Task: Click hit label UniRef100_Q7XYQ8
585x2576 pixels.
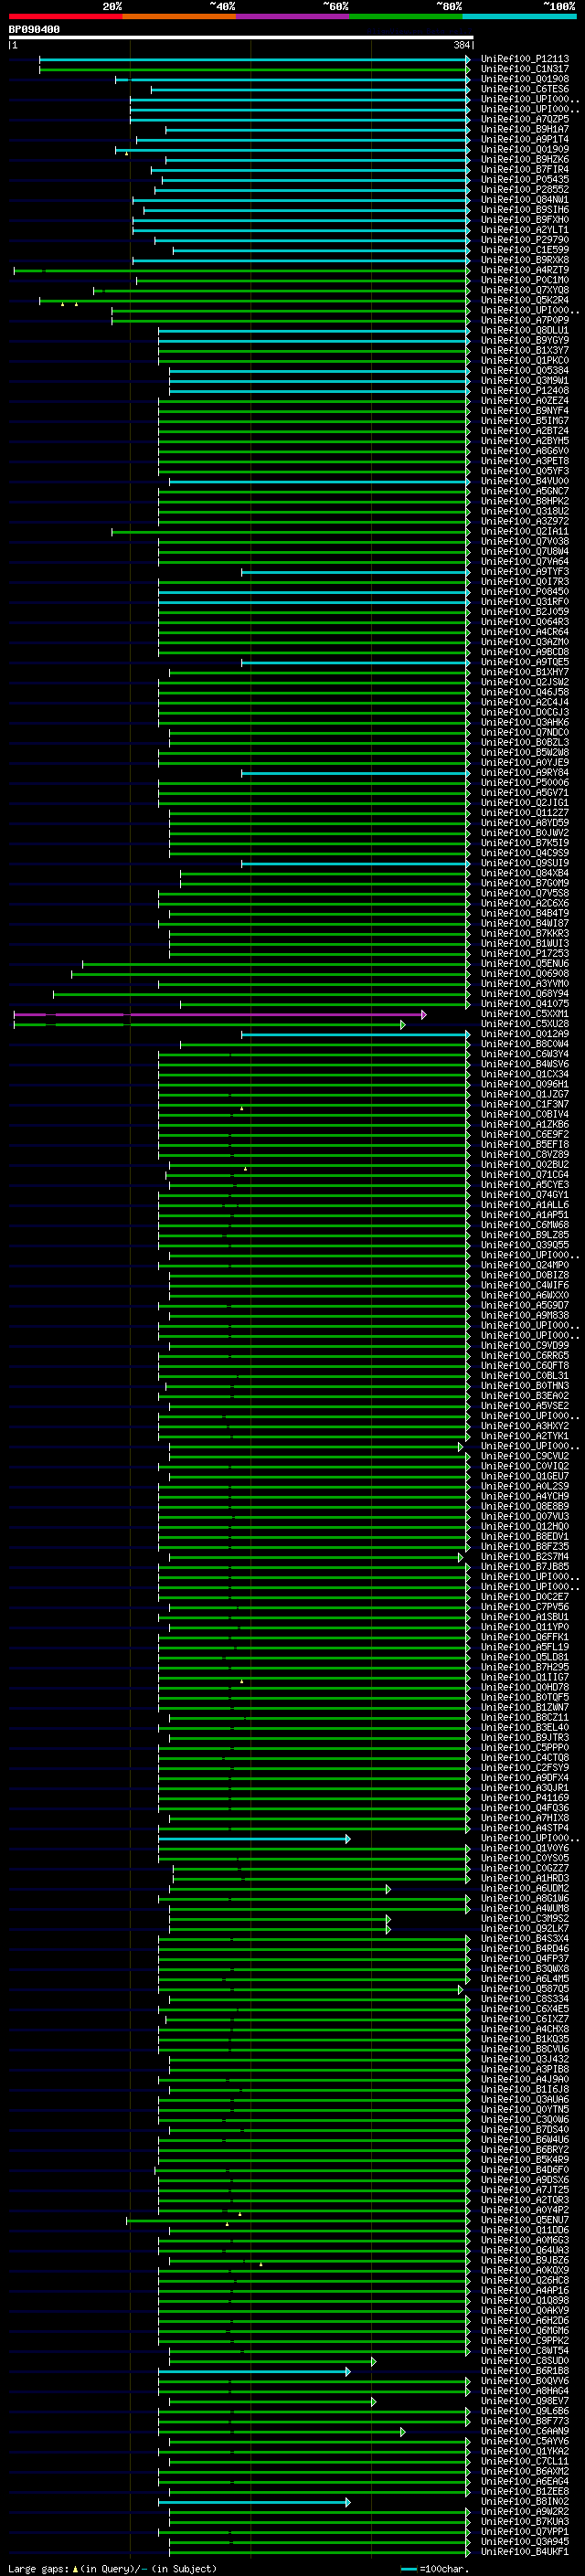Action: pyautogui.click(x=525, y=290)
